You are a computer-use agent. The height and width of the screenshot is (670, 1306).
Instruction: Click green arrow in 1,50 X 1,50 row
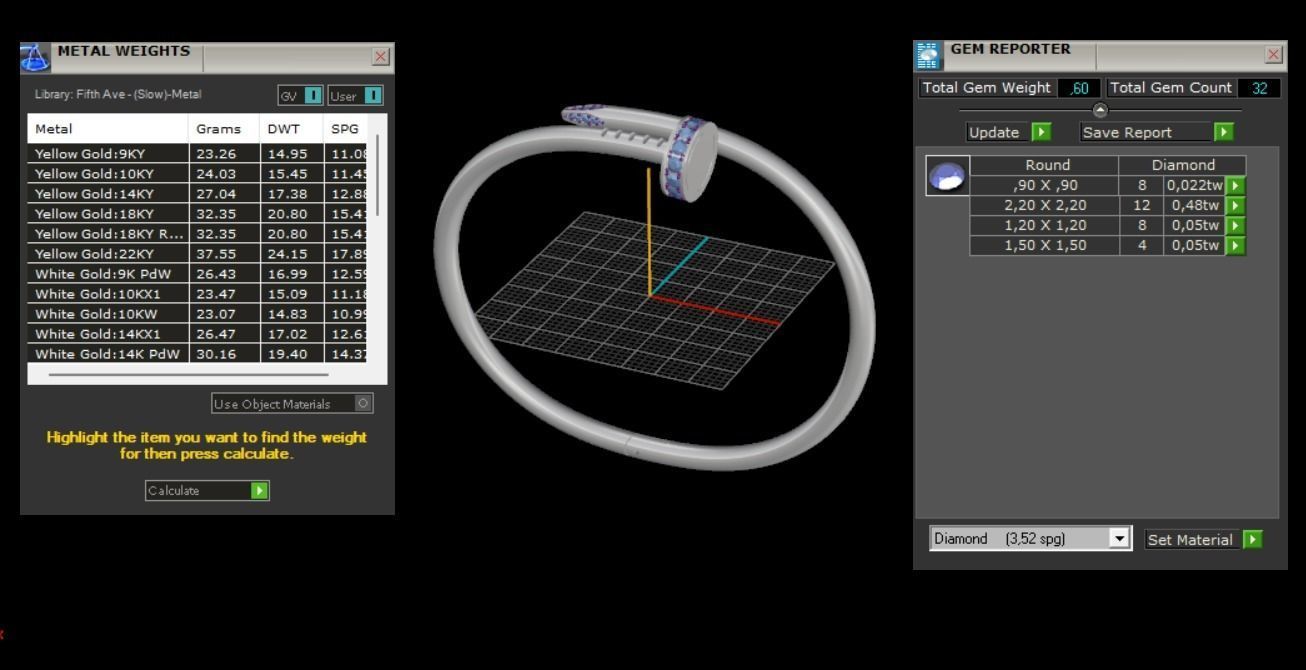pyautogui.click(x=1236, y=245)
